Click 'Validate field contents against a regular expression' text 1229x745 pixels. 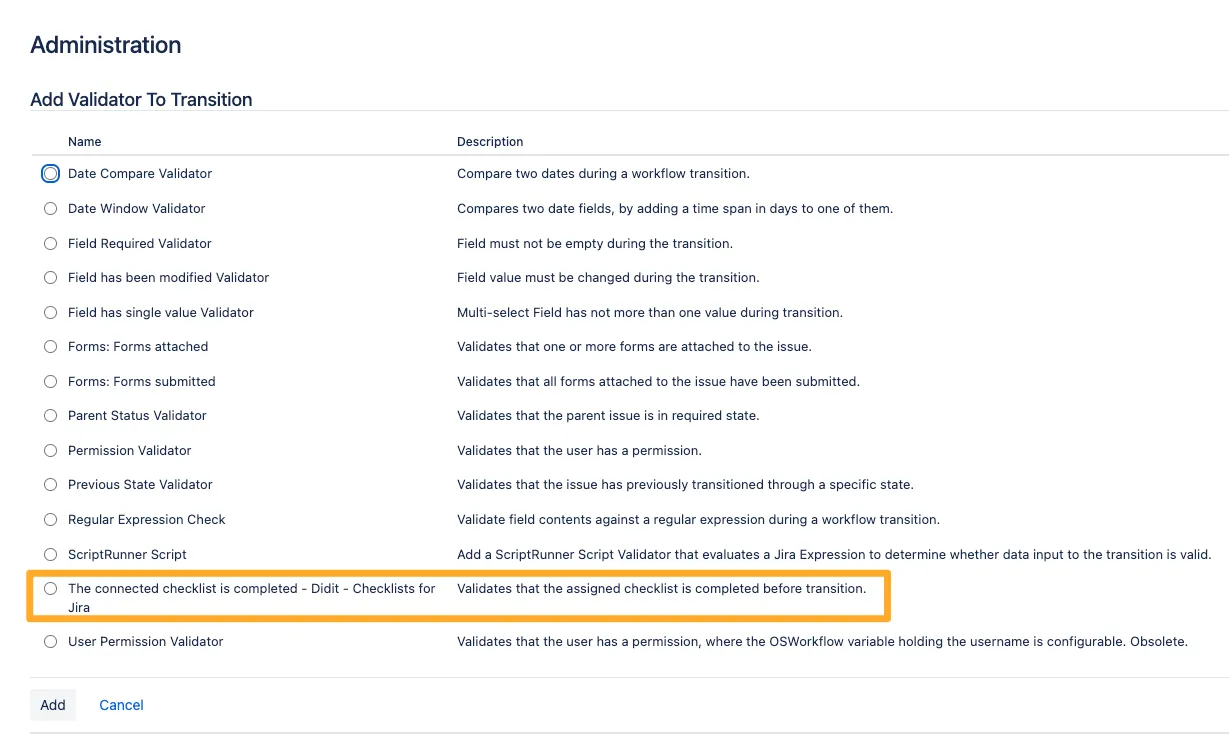click(x=698, y=520)
